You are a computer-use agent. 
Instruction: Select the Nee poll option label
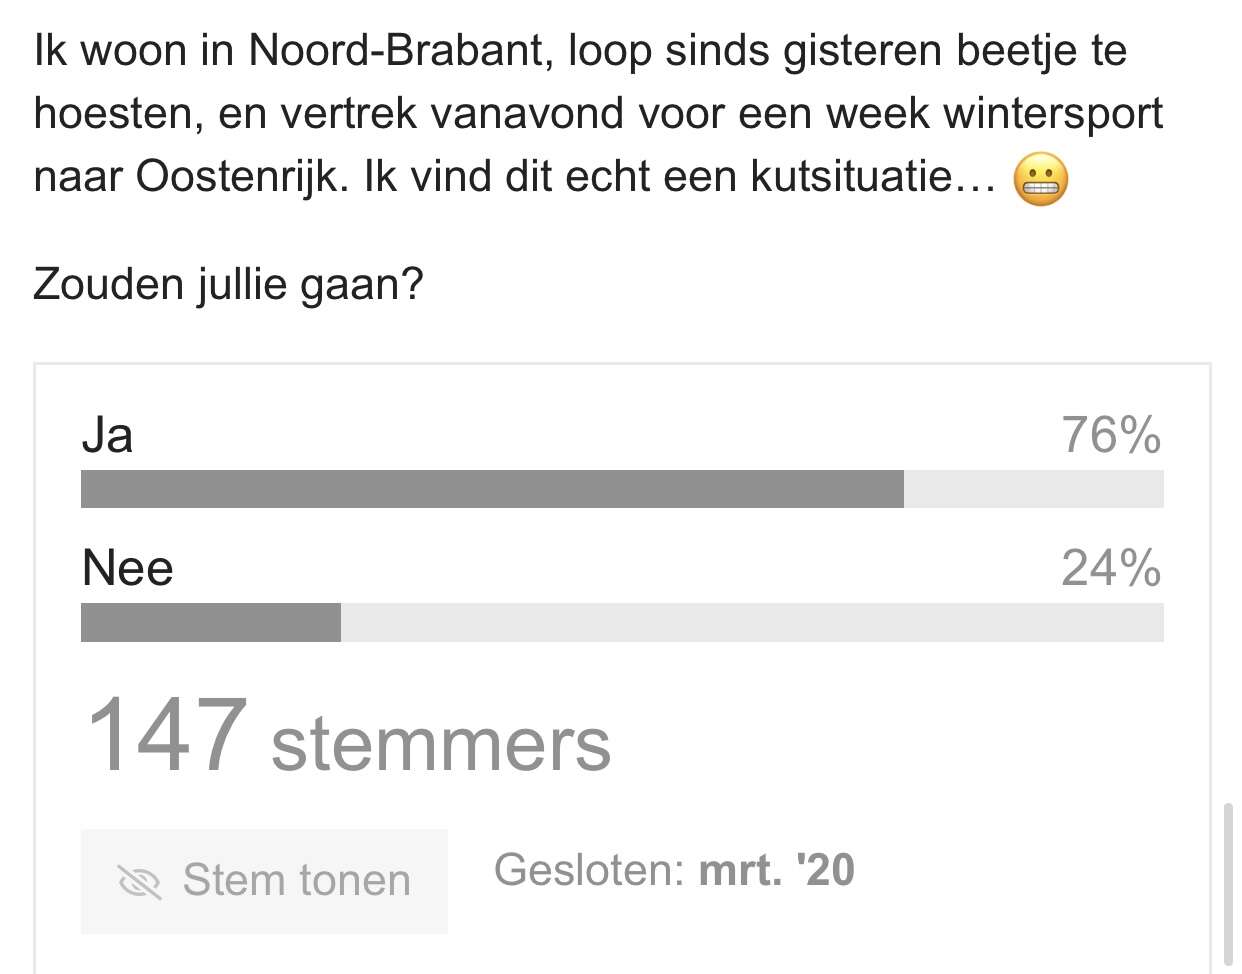[x=128, y=568]
